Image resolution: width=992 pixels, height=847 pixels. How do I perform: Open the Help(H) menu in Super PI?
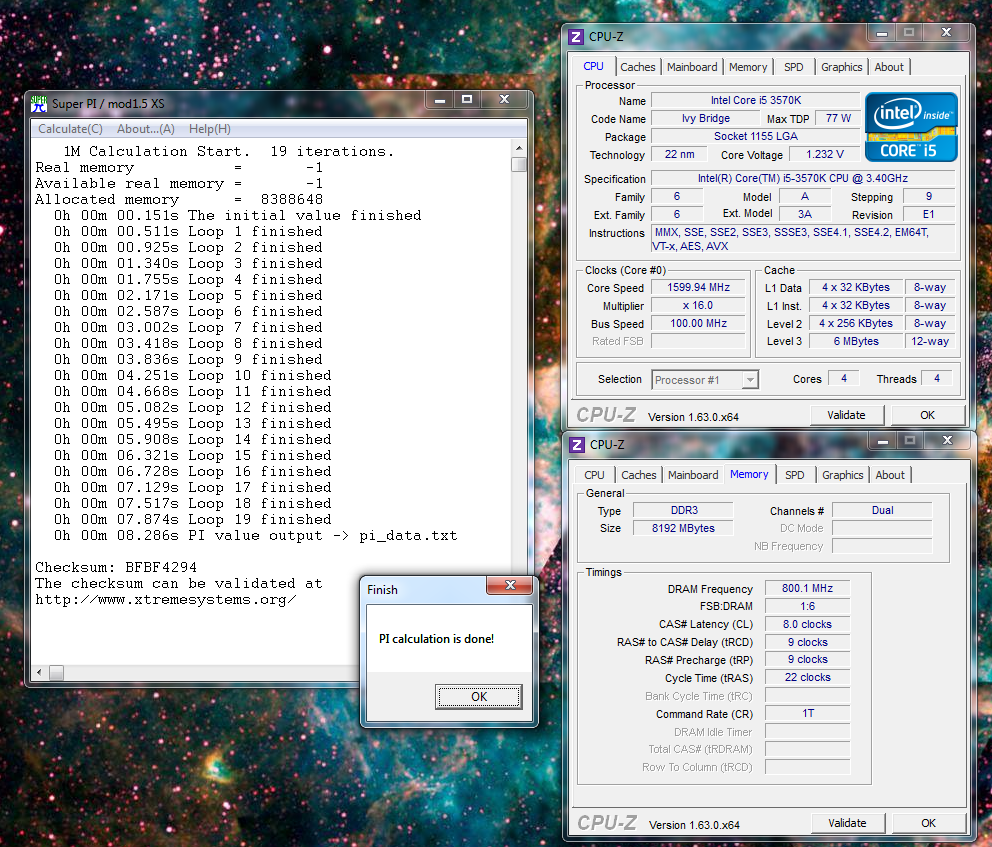[x=209, y=129]
